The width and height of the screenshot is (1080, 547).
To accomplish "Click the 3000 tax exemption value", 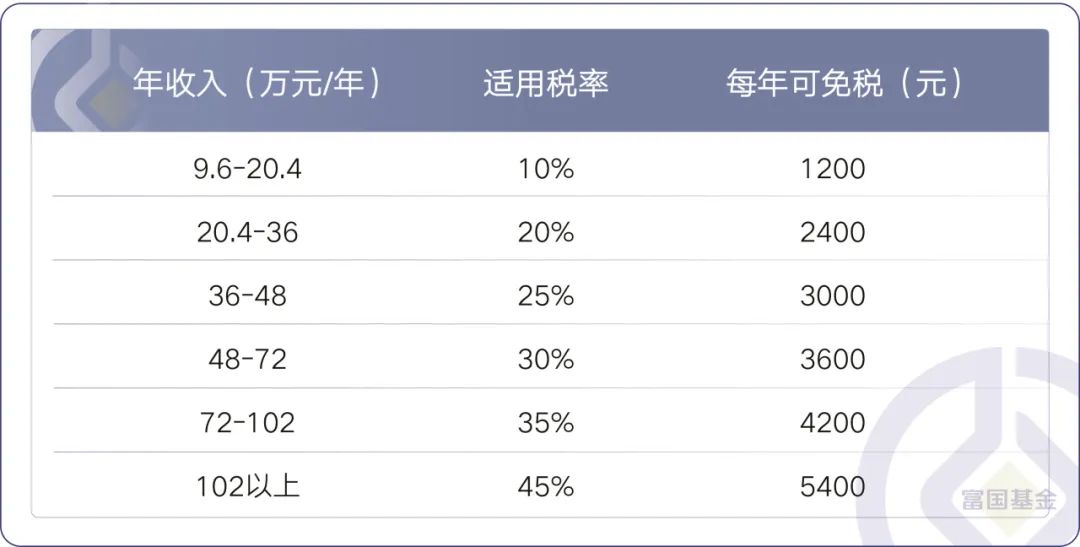I will pos(833,296).
